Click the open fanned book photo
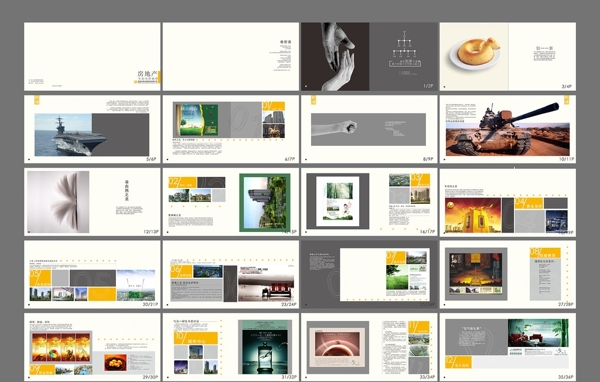600x382 pixels. 58,202
